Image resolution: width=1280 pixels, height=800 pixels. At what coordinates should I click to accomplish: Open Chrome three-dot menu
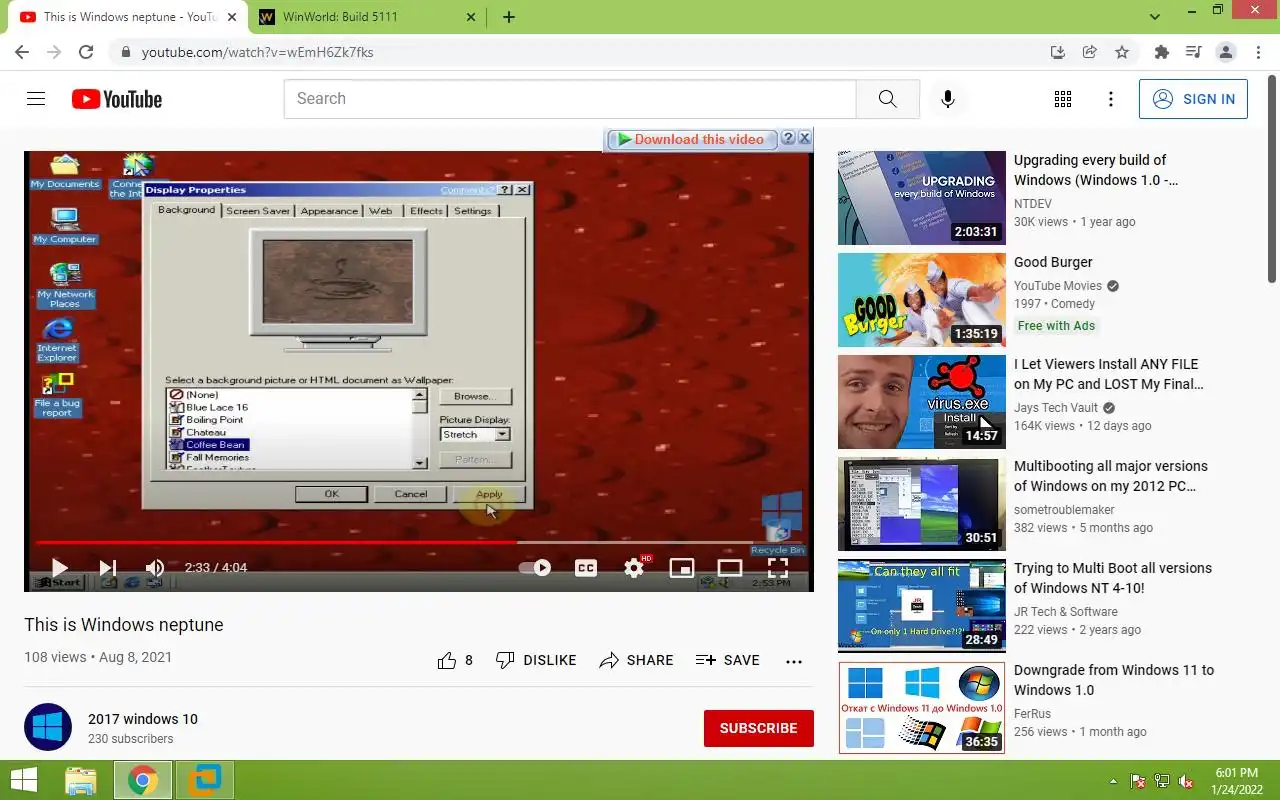point(1257,52)
